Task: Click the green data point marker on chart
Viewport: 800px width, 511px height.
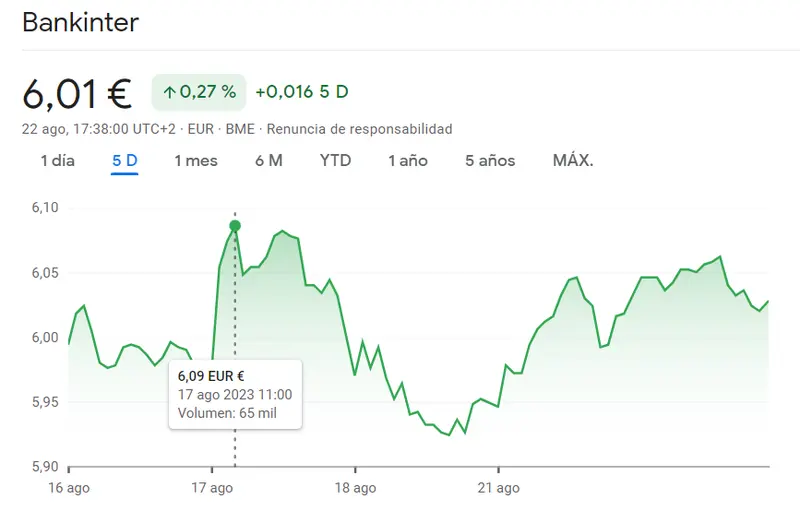Action: (235, 226)
